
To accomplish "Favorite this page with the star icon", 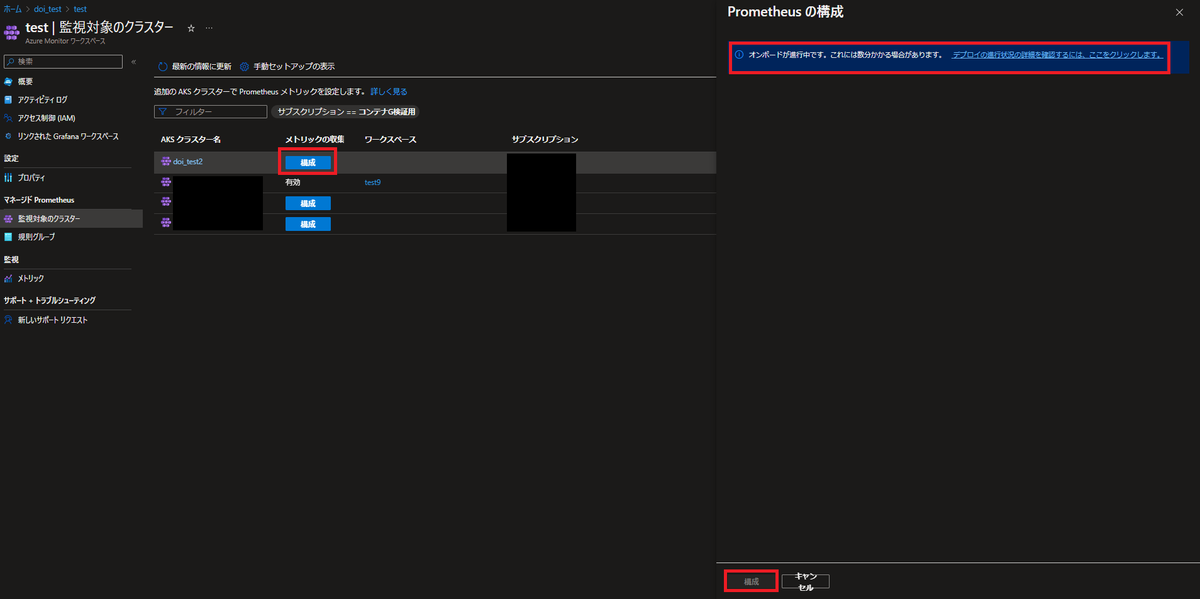I will tap(191, 28).
